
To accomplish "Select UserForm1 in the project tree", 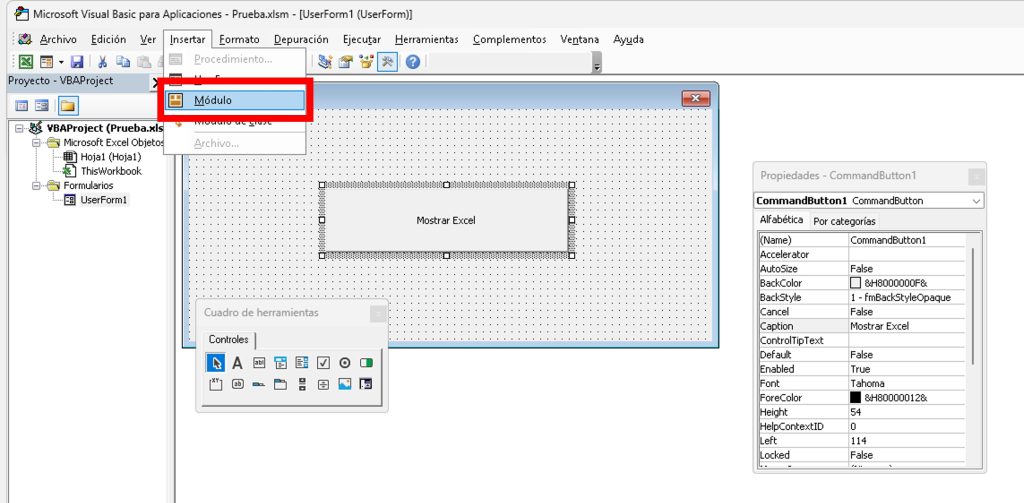I will [104, 200].
